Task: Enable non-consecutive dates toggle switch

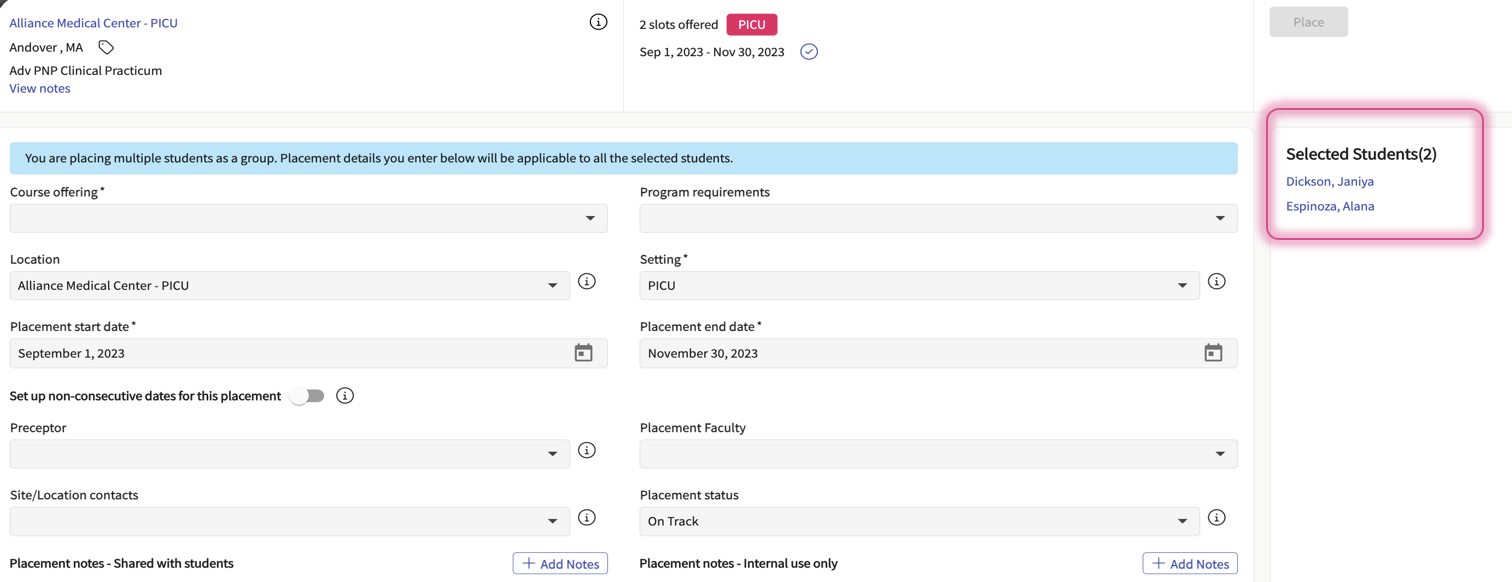Action: click(x=307, y=396)
